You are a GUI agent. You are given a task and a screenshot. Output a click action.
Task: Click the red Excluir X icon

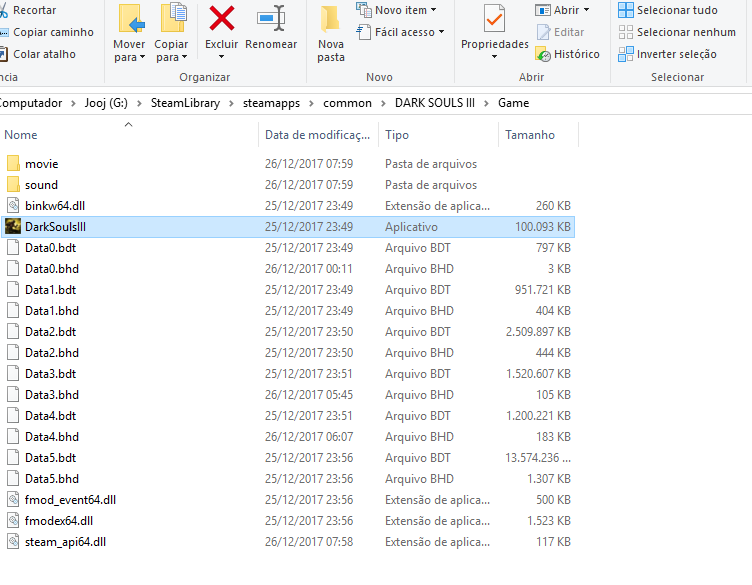pos(222,19)
